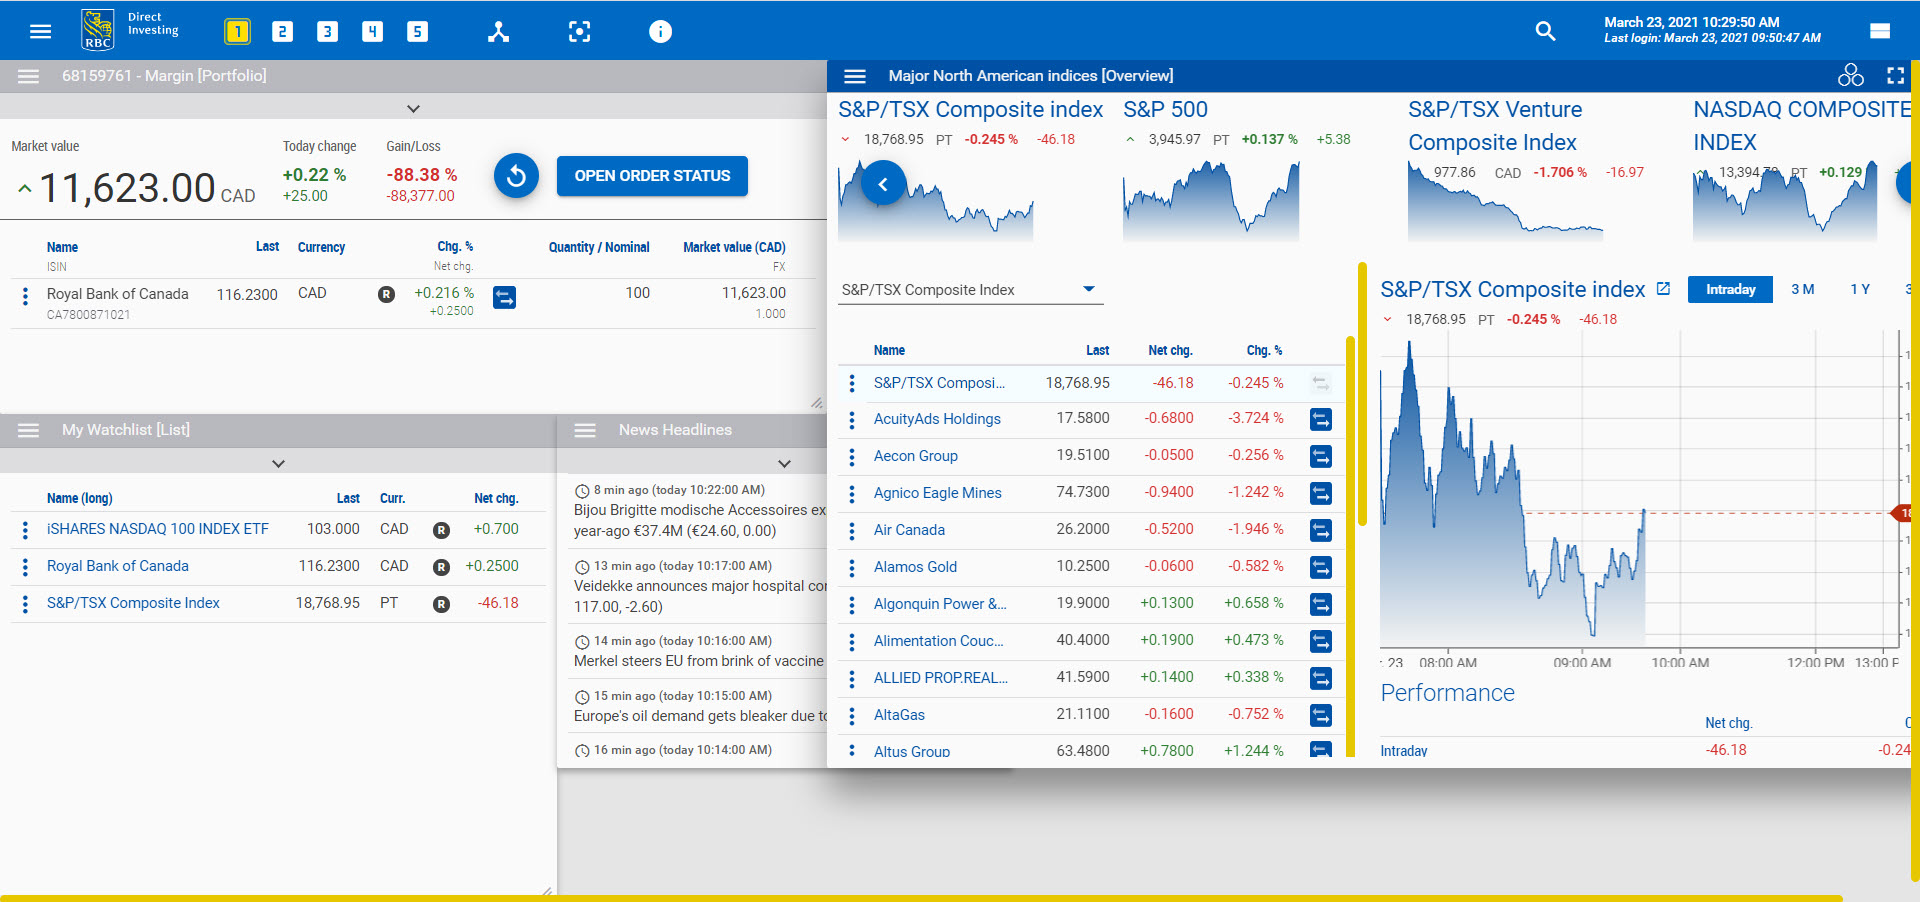This screenshot has width=1920, height=902.
Task: Click the search icon in the top bar
Action: [x=1545, y=31]
